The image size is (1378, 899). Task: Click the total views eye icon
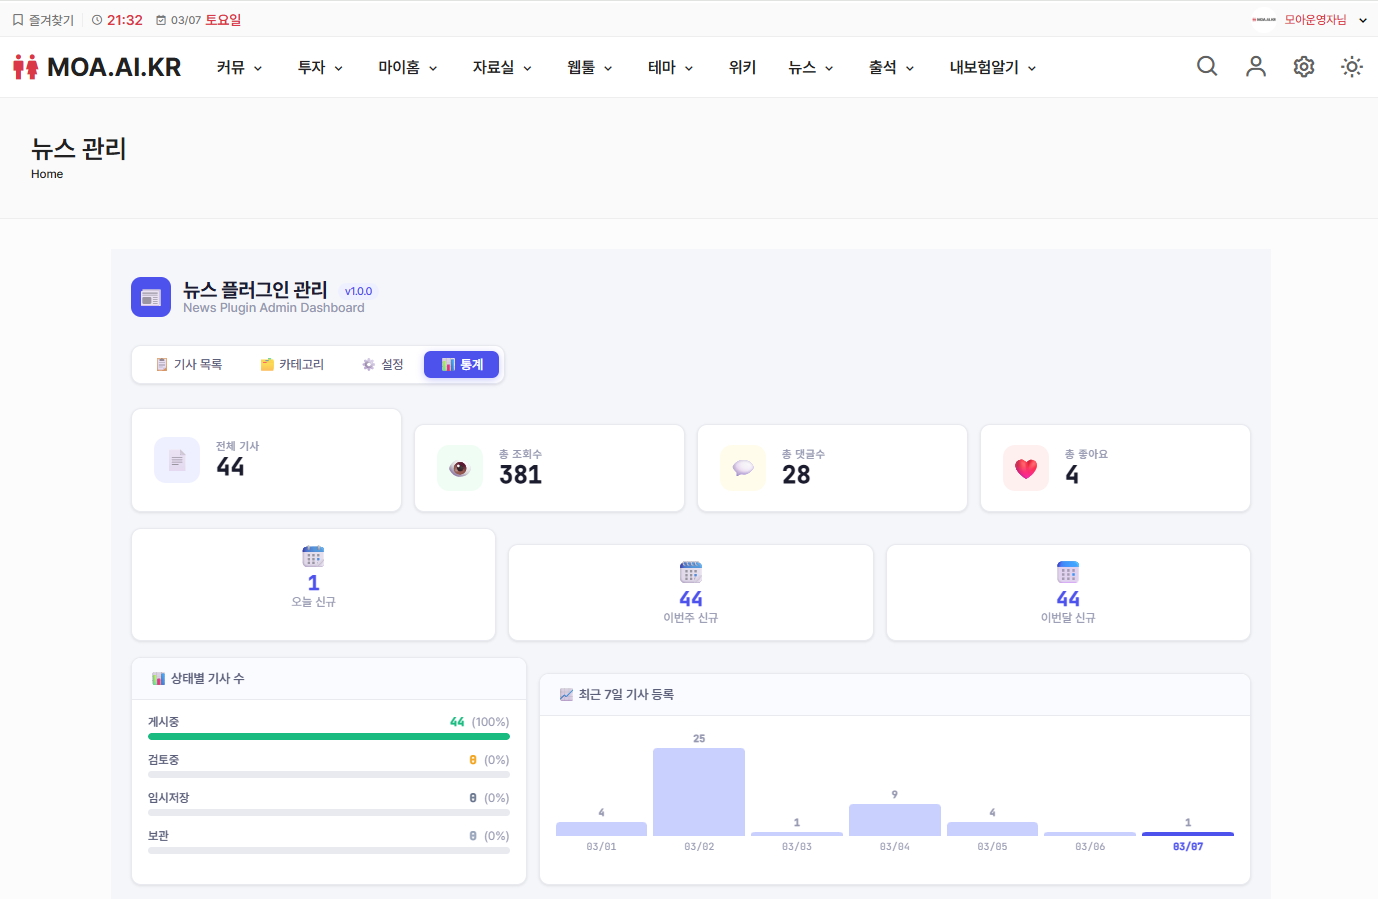tap(459, 468)
